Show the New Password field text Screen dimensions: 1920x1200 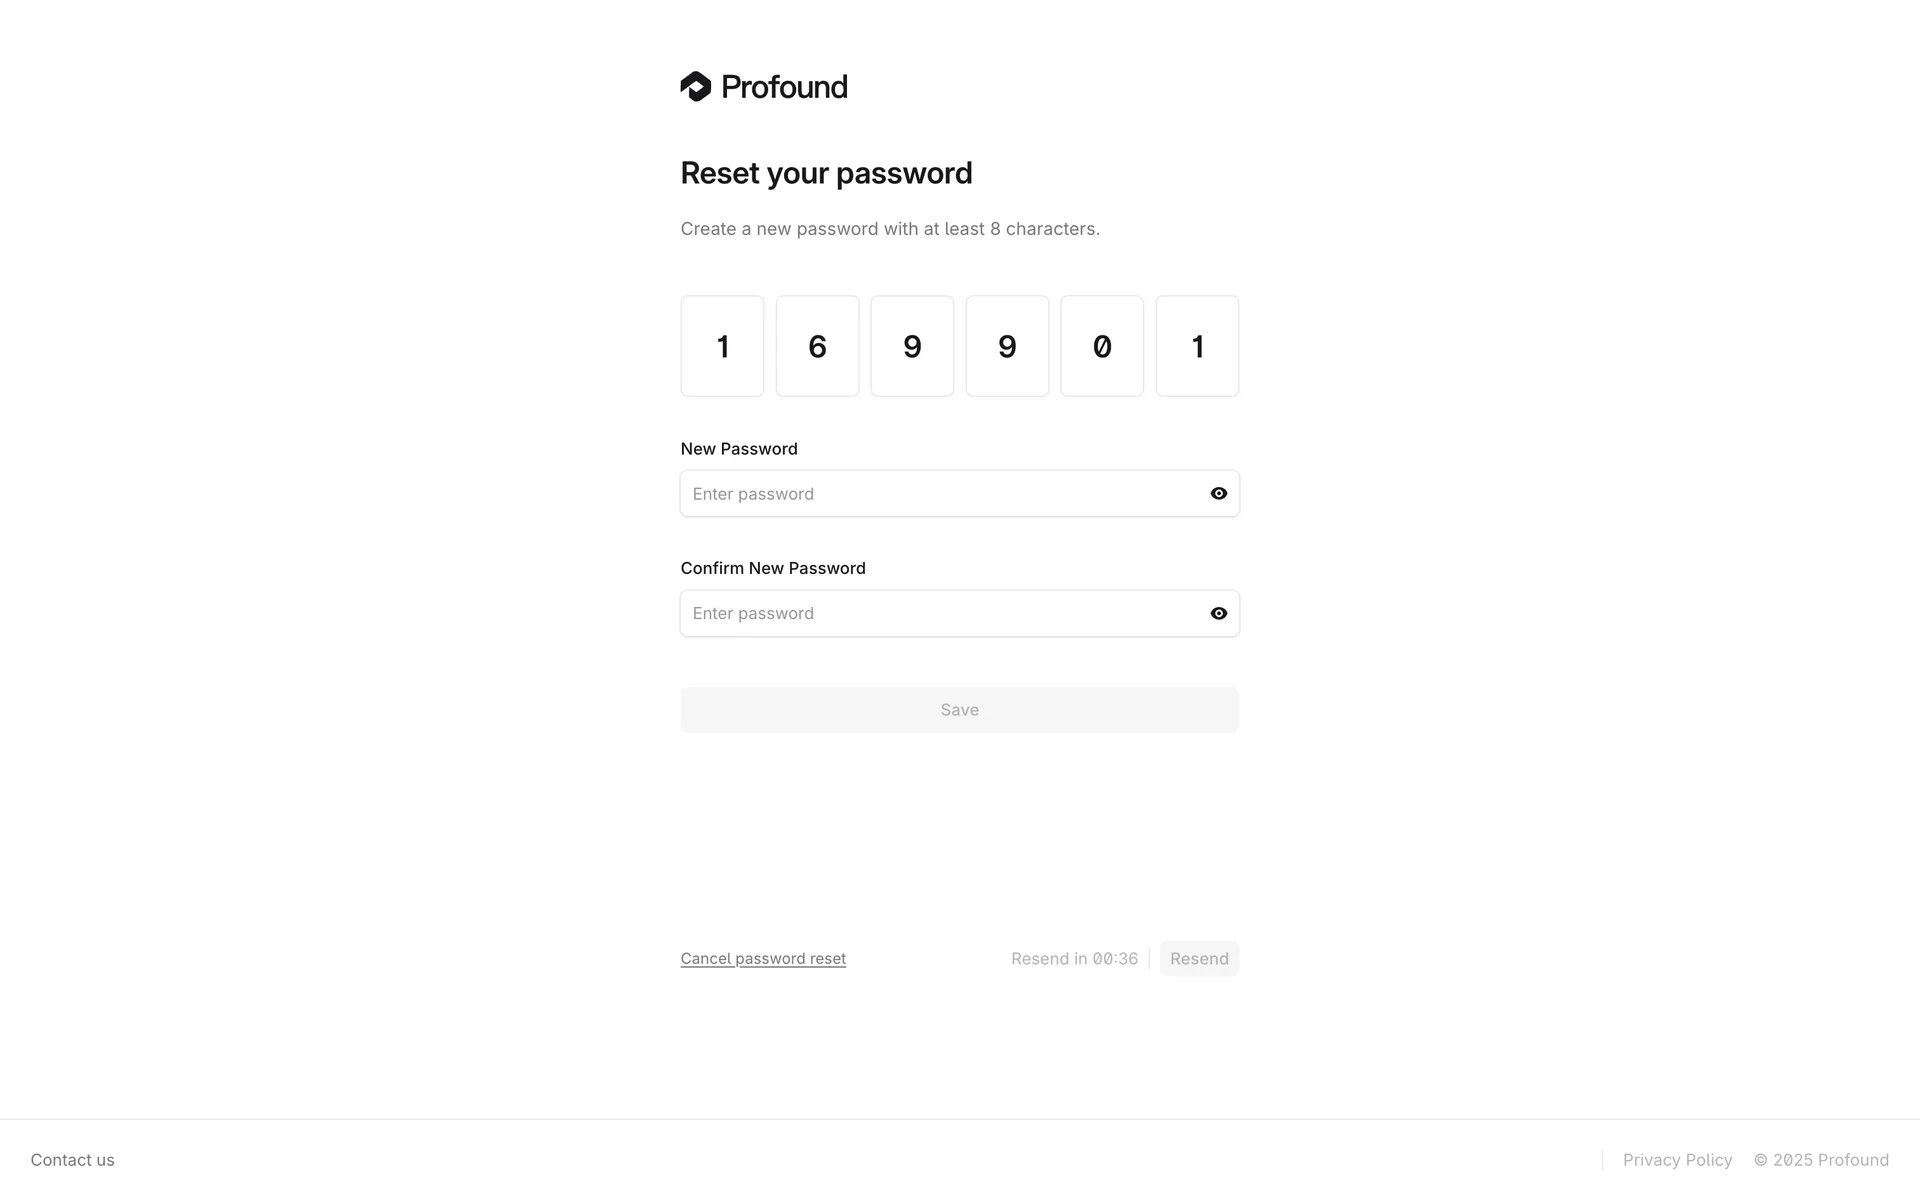(1218, 494)
